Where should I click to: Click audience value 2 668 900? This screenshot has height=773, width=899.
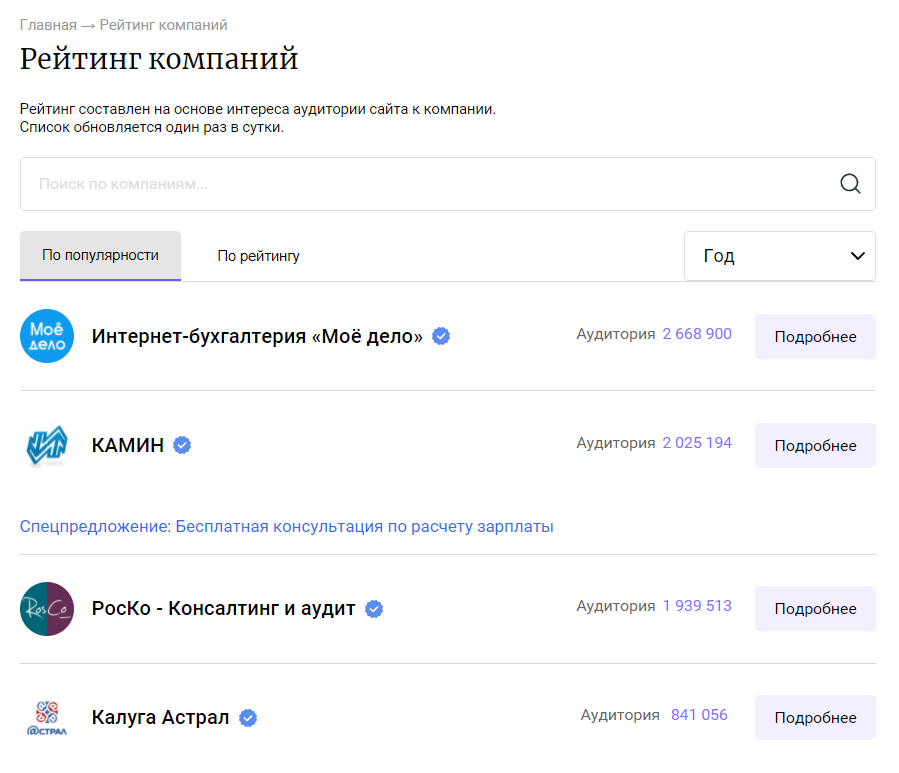click(697, 334)
